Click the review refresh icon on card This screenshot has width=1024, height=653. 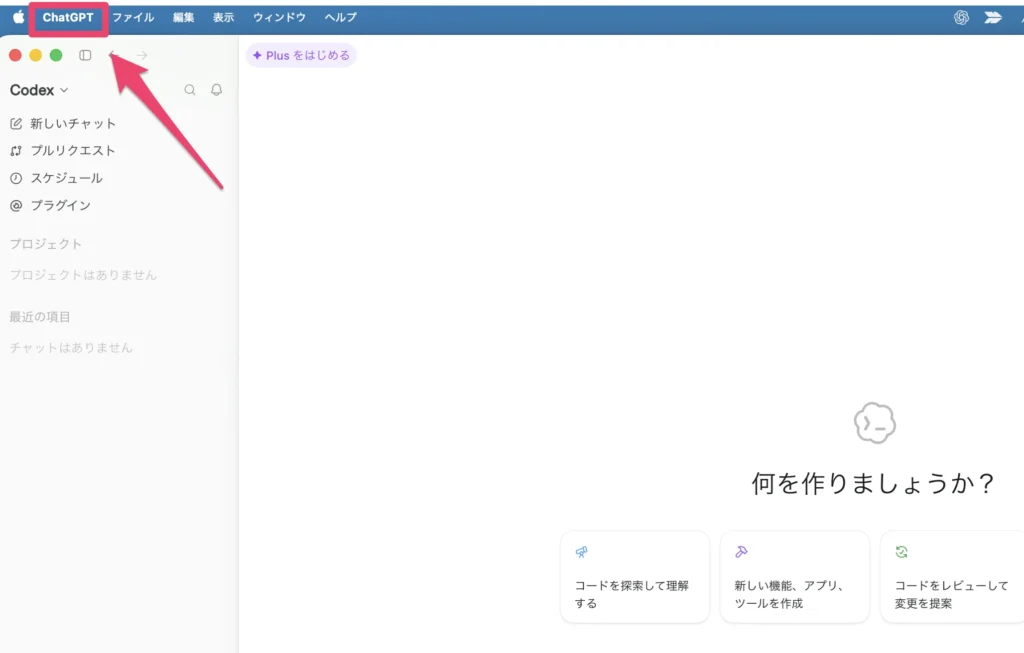[902, 552]
